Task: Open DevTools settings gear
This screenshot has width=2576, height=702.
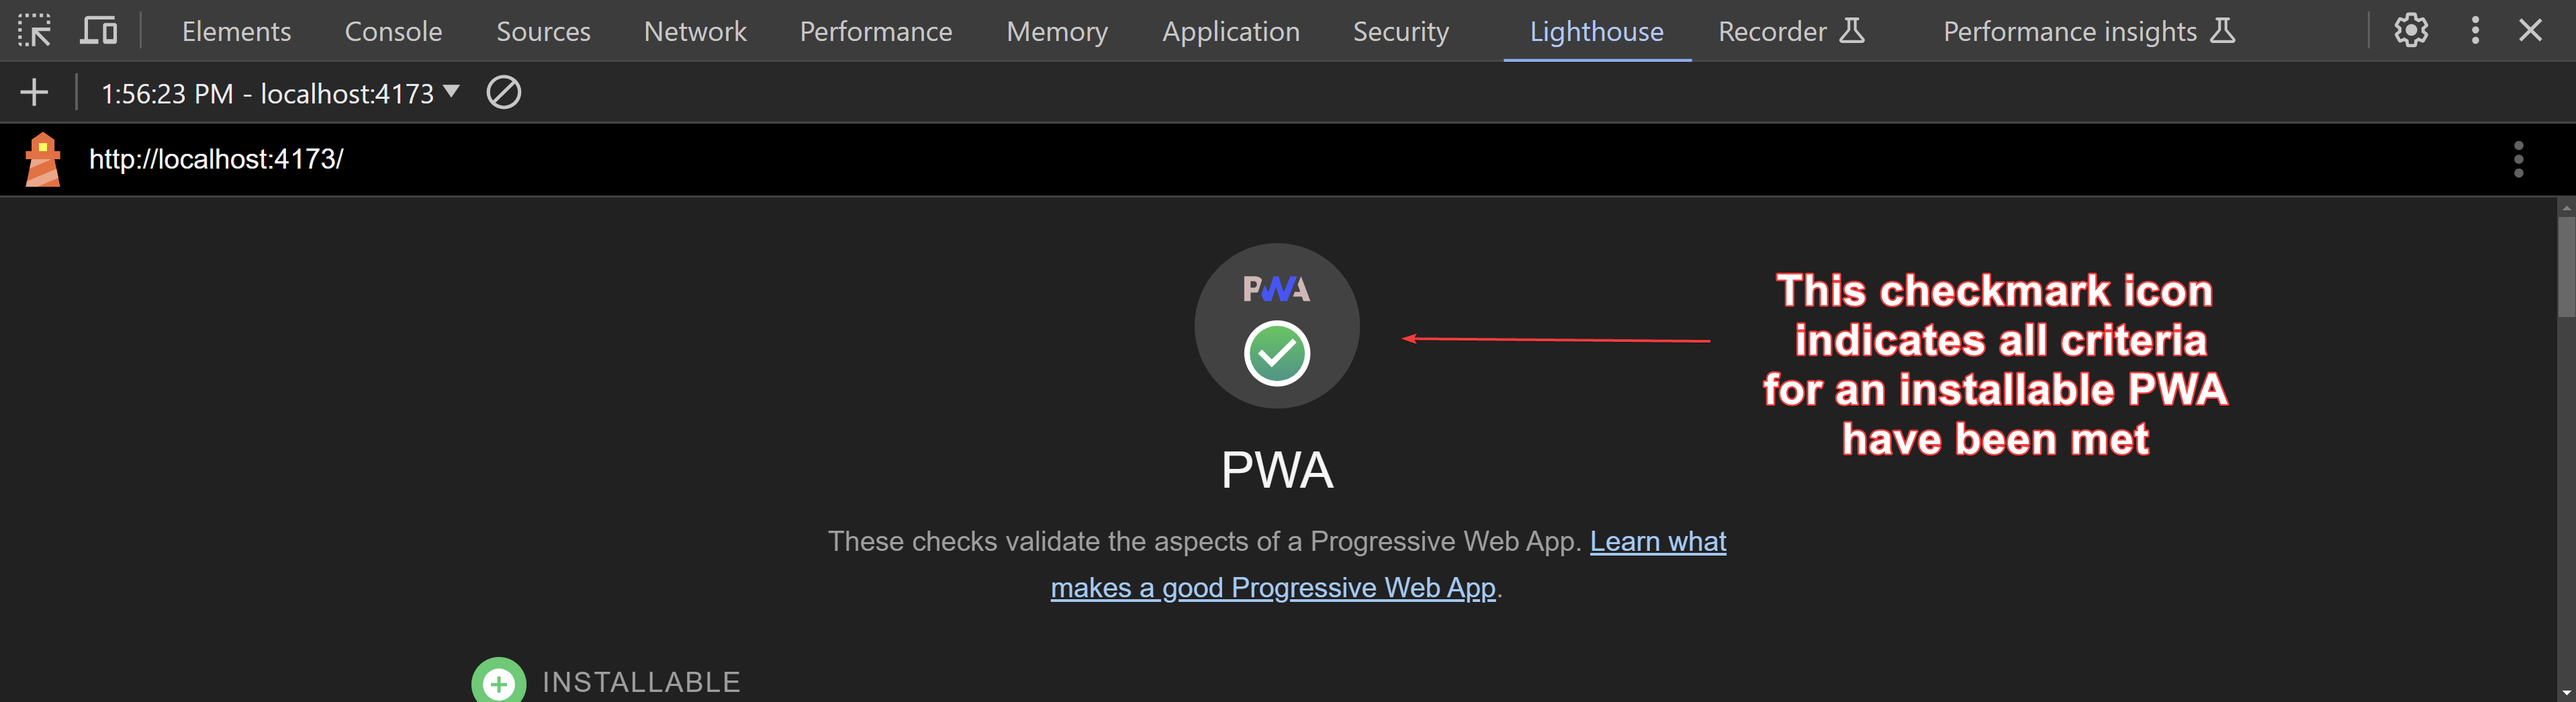Action: click(2411, 31)
